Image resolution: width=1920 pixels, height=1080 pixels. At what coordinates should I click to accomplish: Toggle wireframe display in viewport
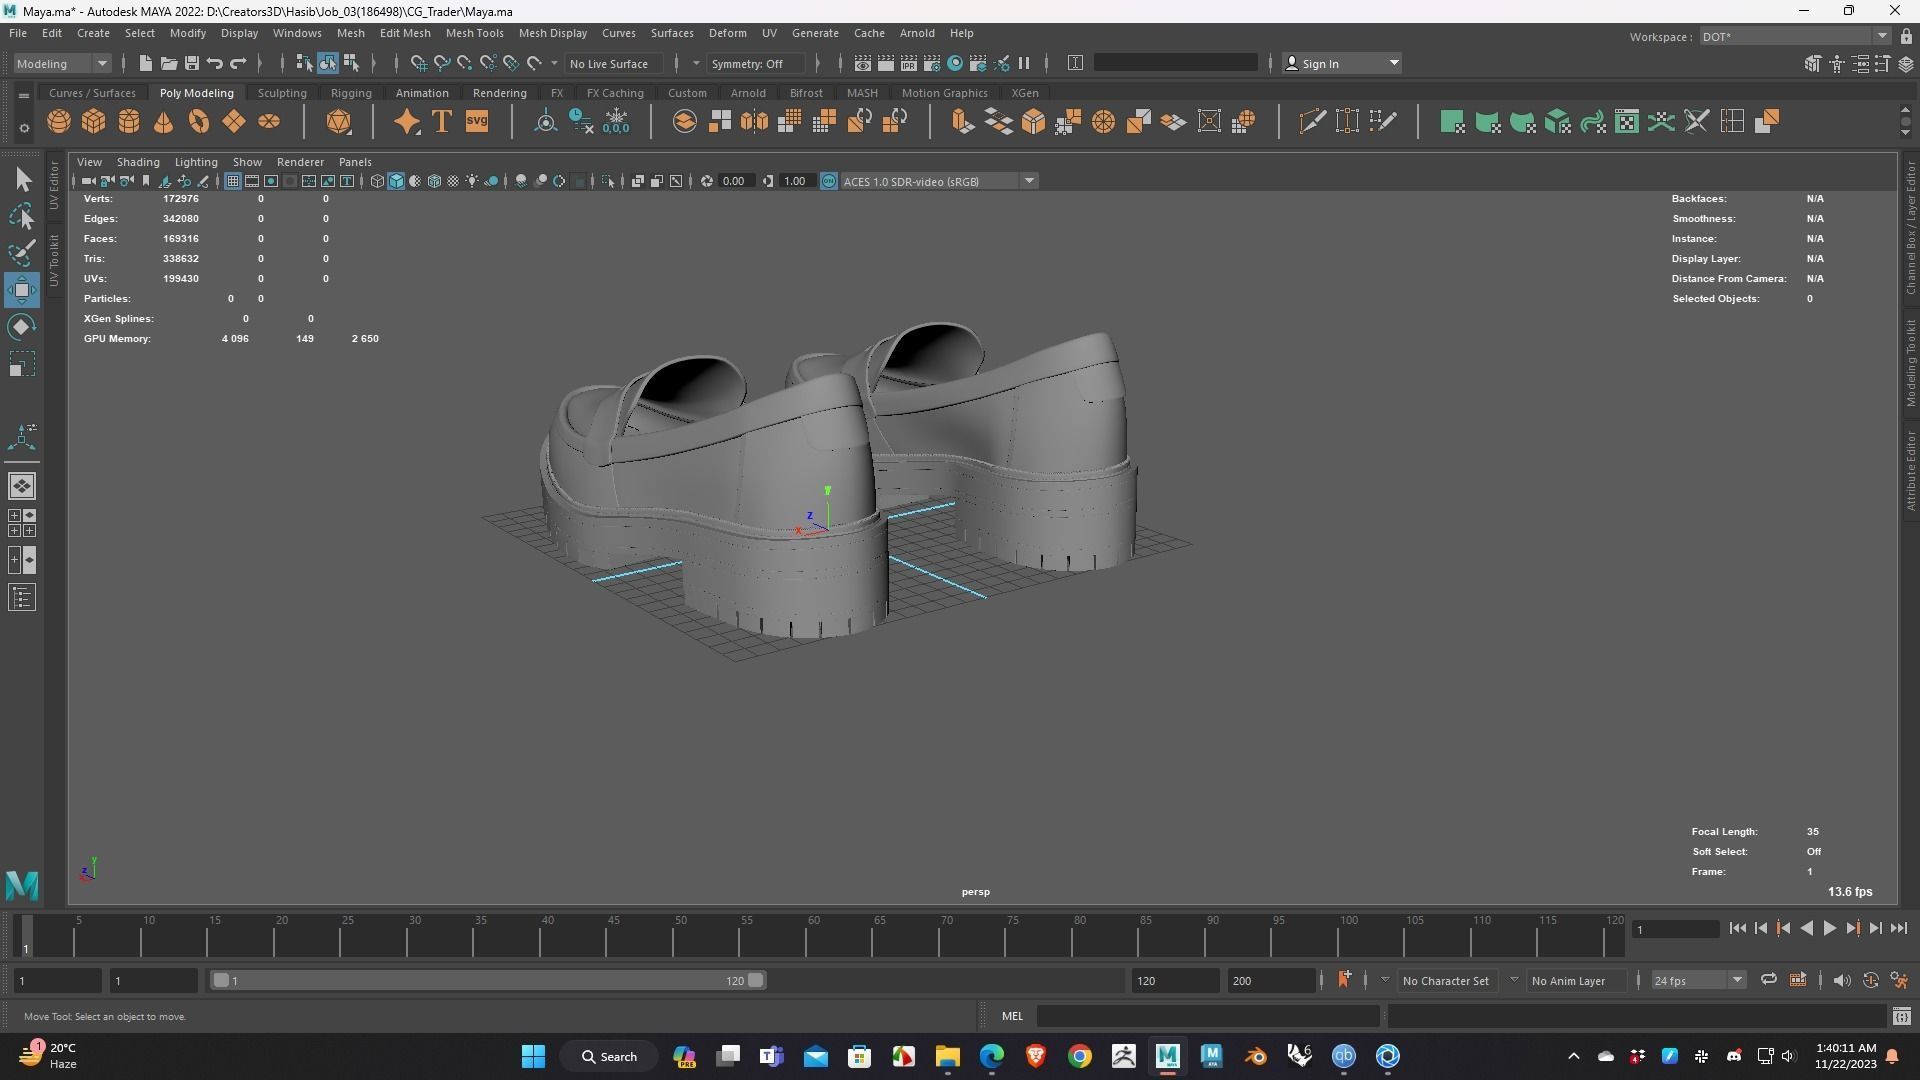[x=377, y=181]
